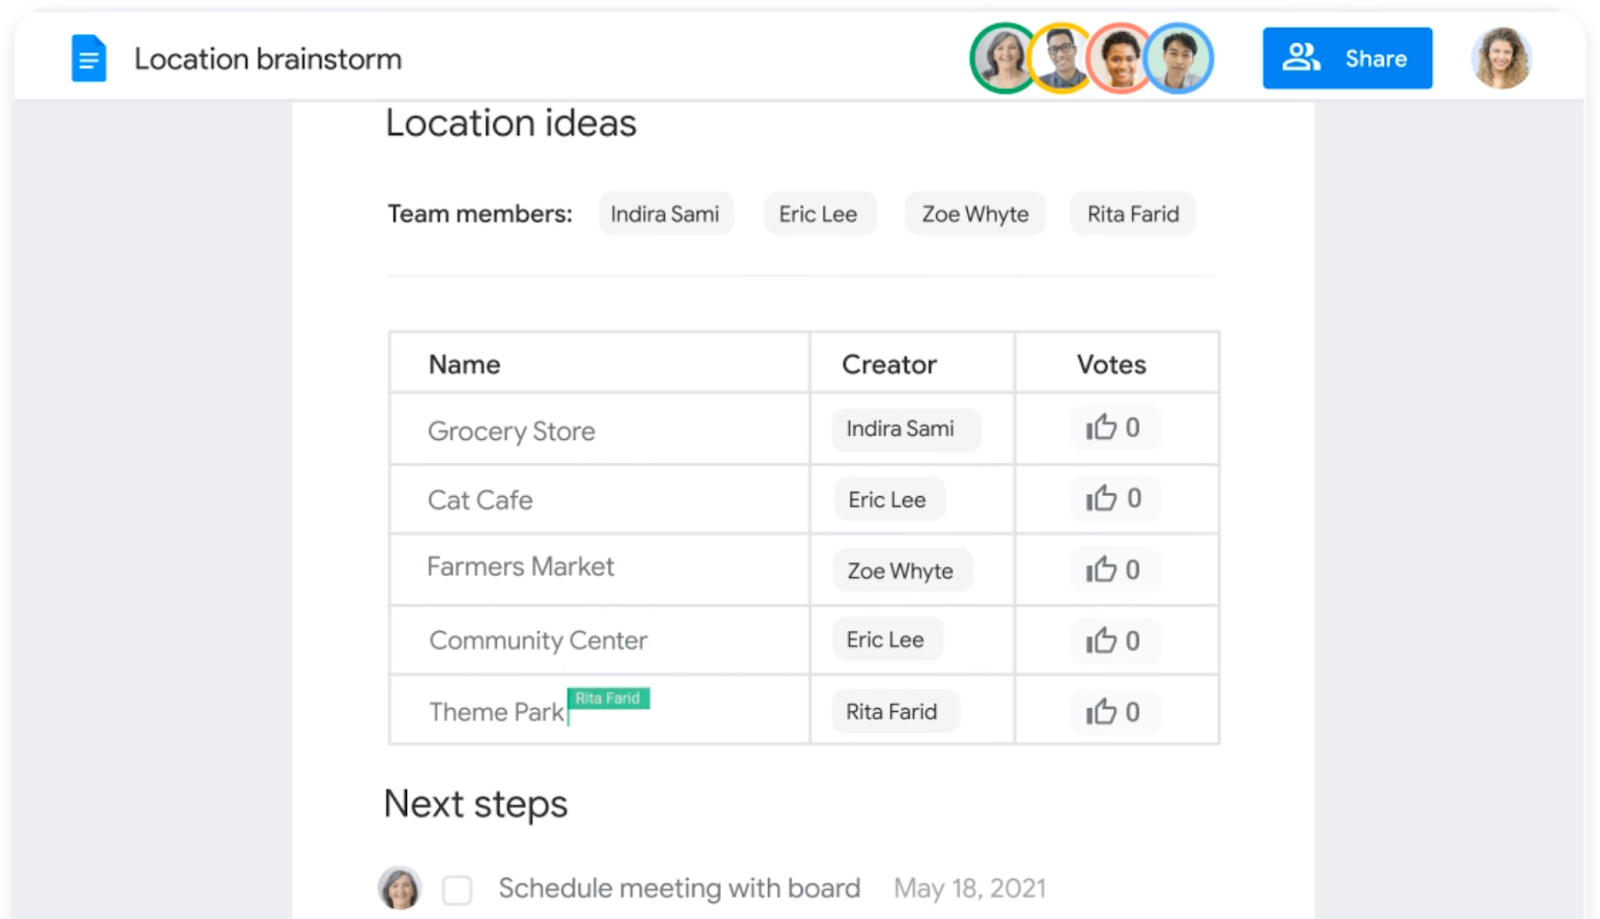Upvote the Grocery Store idea
This screenshot has width=1600, height=919.
[1113, 428]
